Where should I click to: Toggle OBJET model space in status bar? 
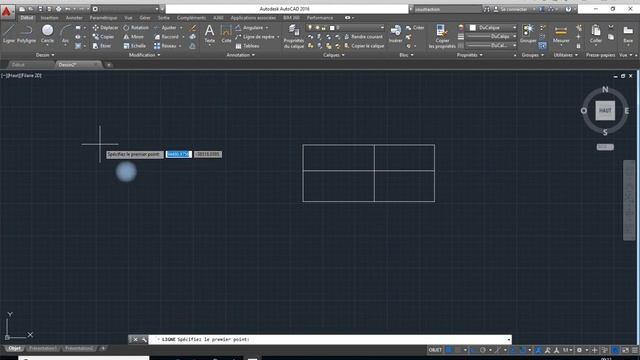point(435,350)
